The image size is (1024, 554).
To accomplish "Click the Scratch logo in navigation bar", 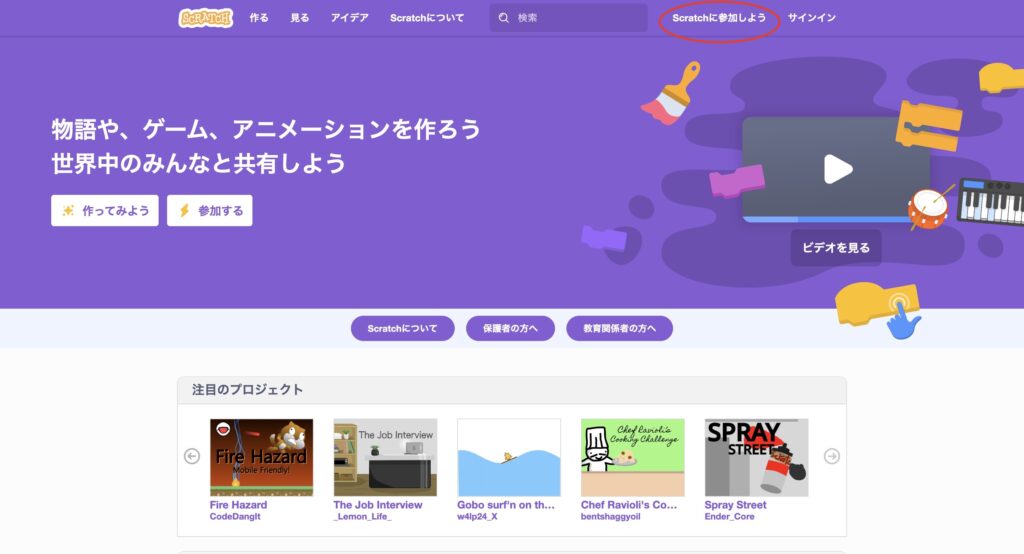I will pos(206,18).
